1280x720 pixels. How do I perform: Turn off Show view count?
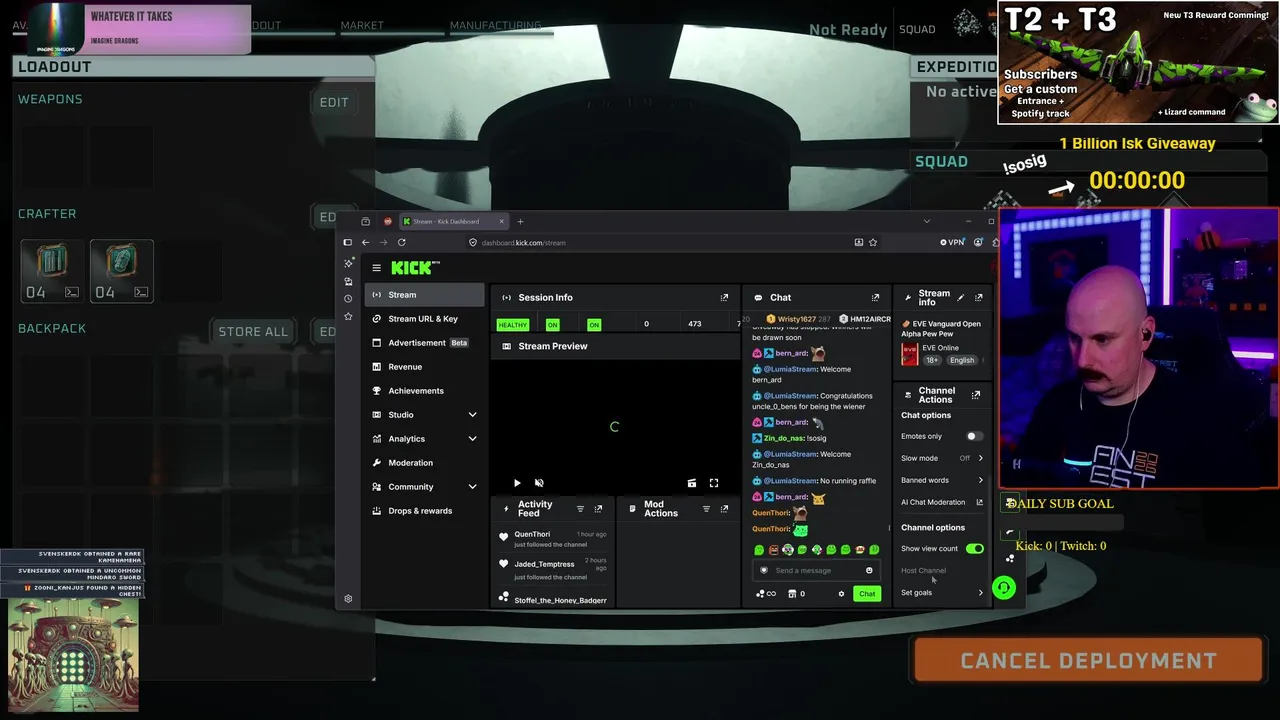coord(975,549)
